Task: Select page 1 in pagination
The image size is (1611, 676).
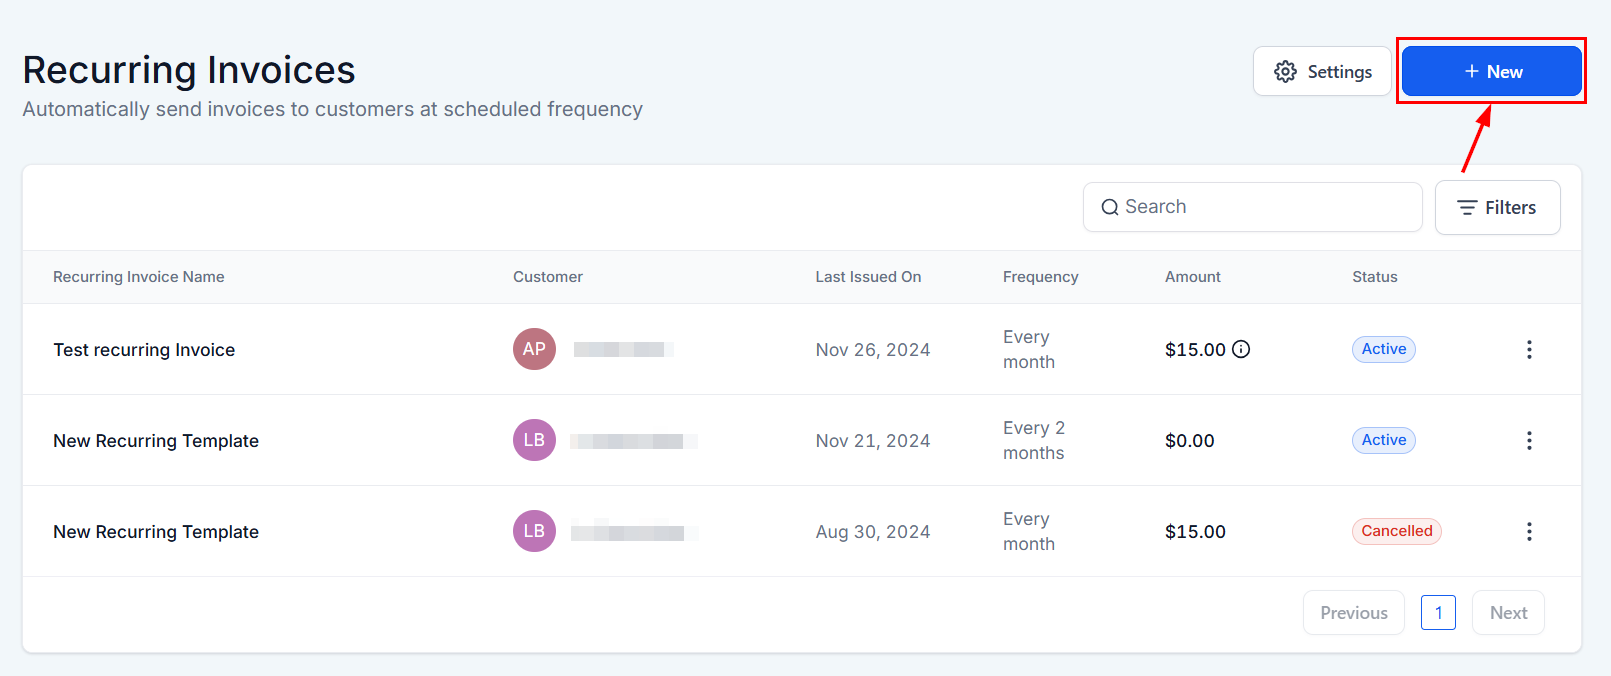Action: click(x=1438, y=613)
